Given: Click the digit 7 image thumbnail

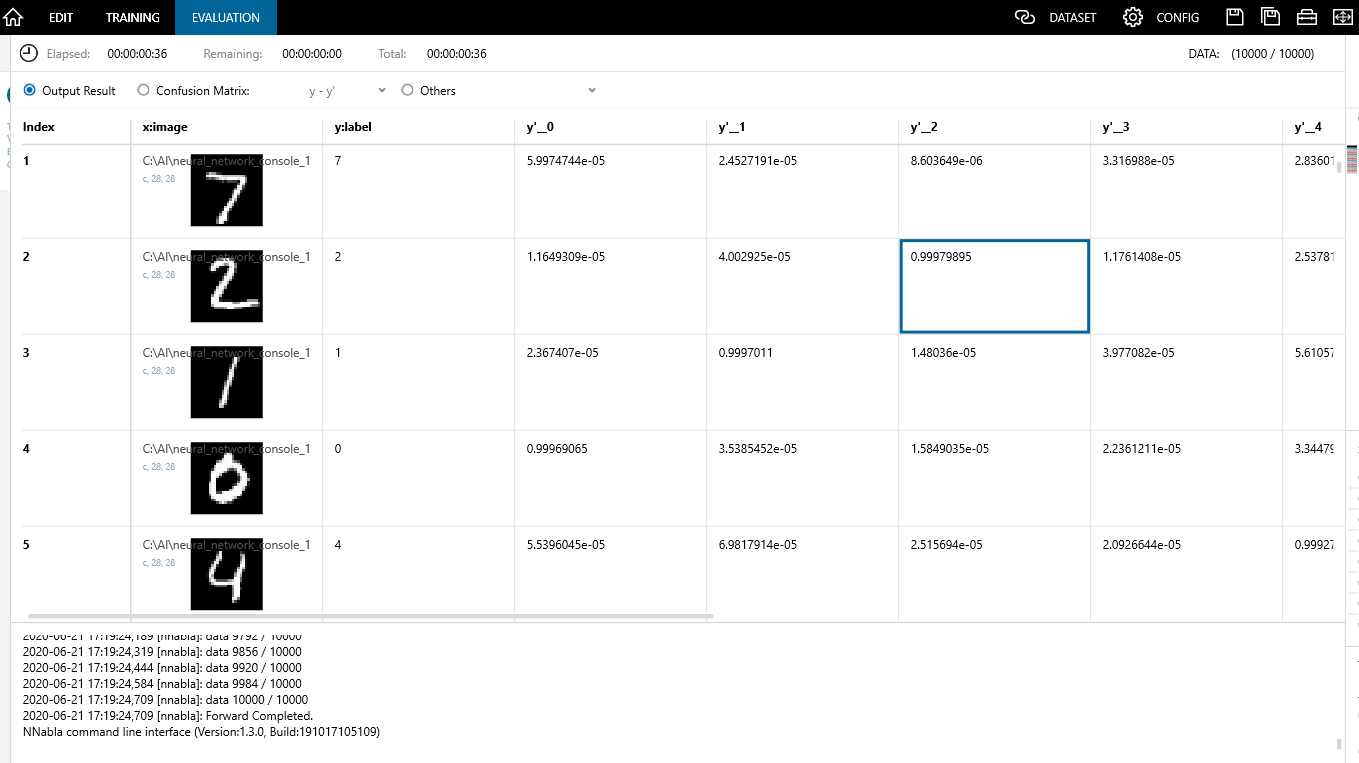Looking at the screenshot, I should pyautogui.click(x=226, y=190).
